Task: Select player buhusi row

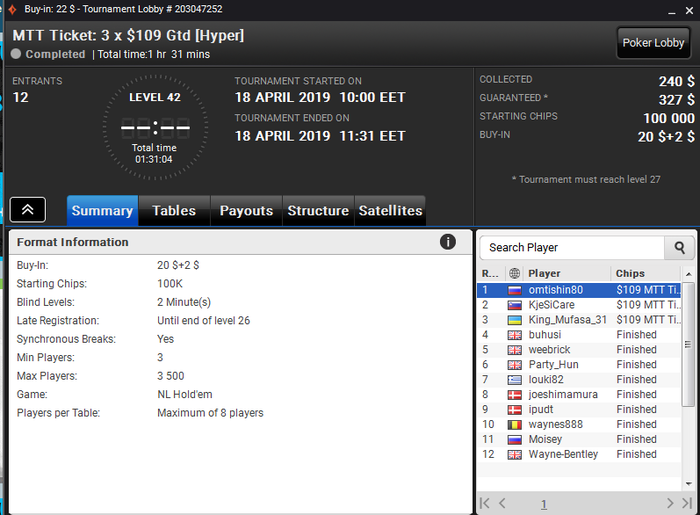Action: [x=579, y=335]
